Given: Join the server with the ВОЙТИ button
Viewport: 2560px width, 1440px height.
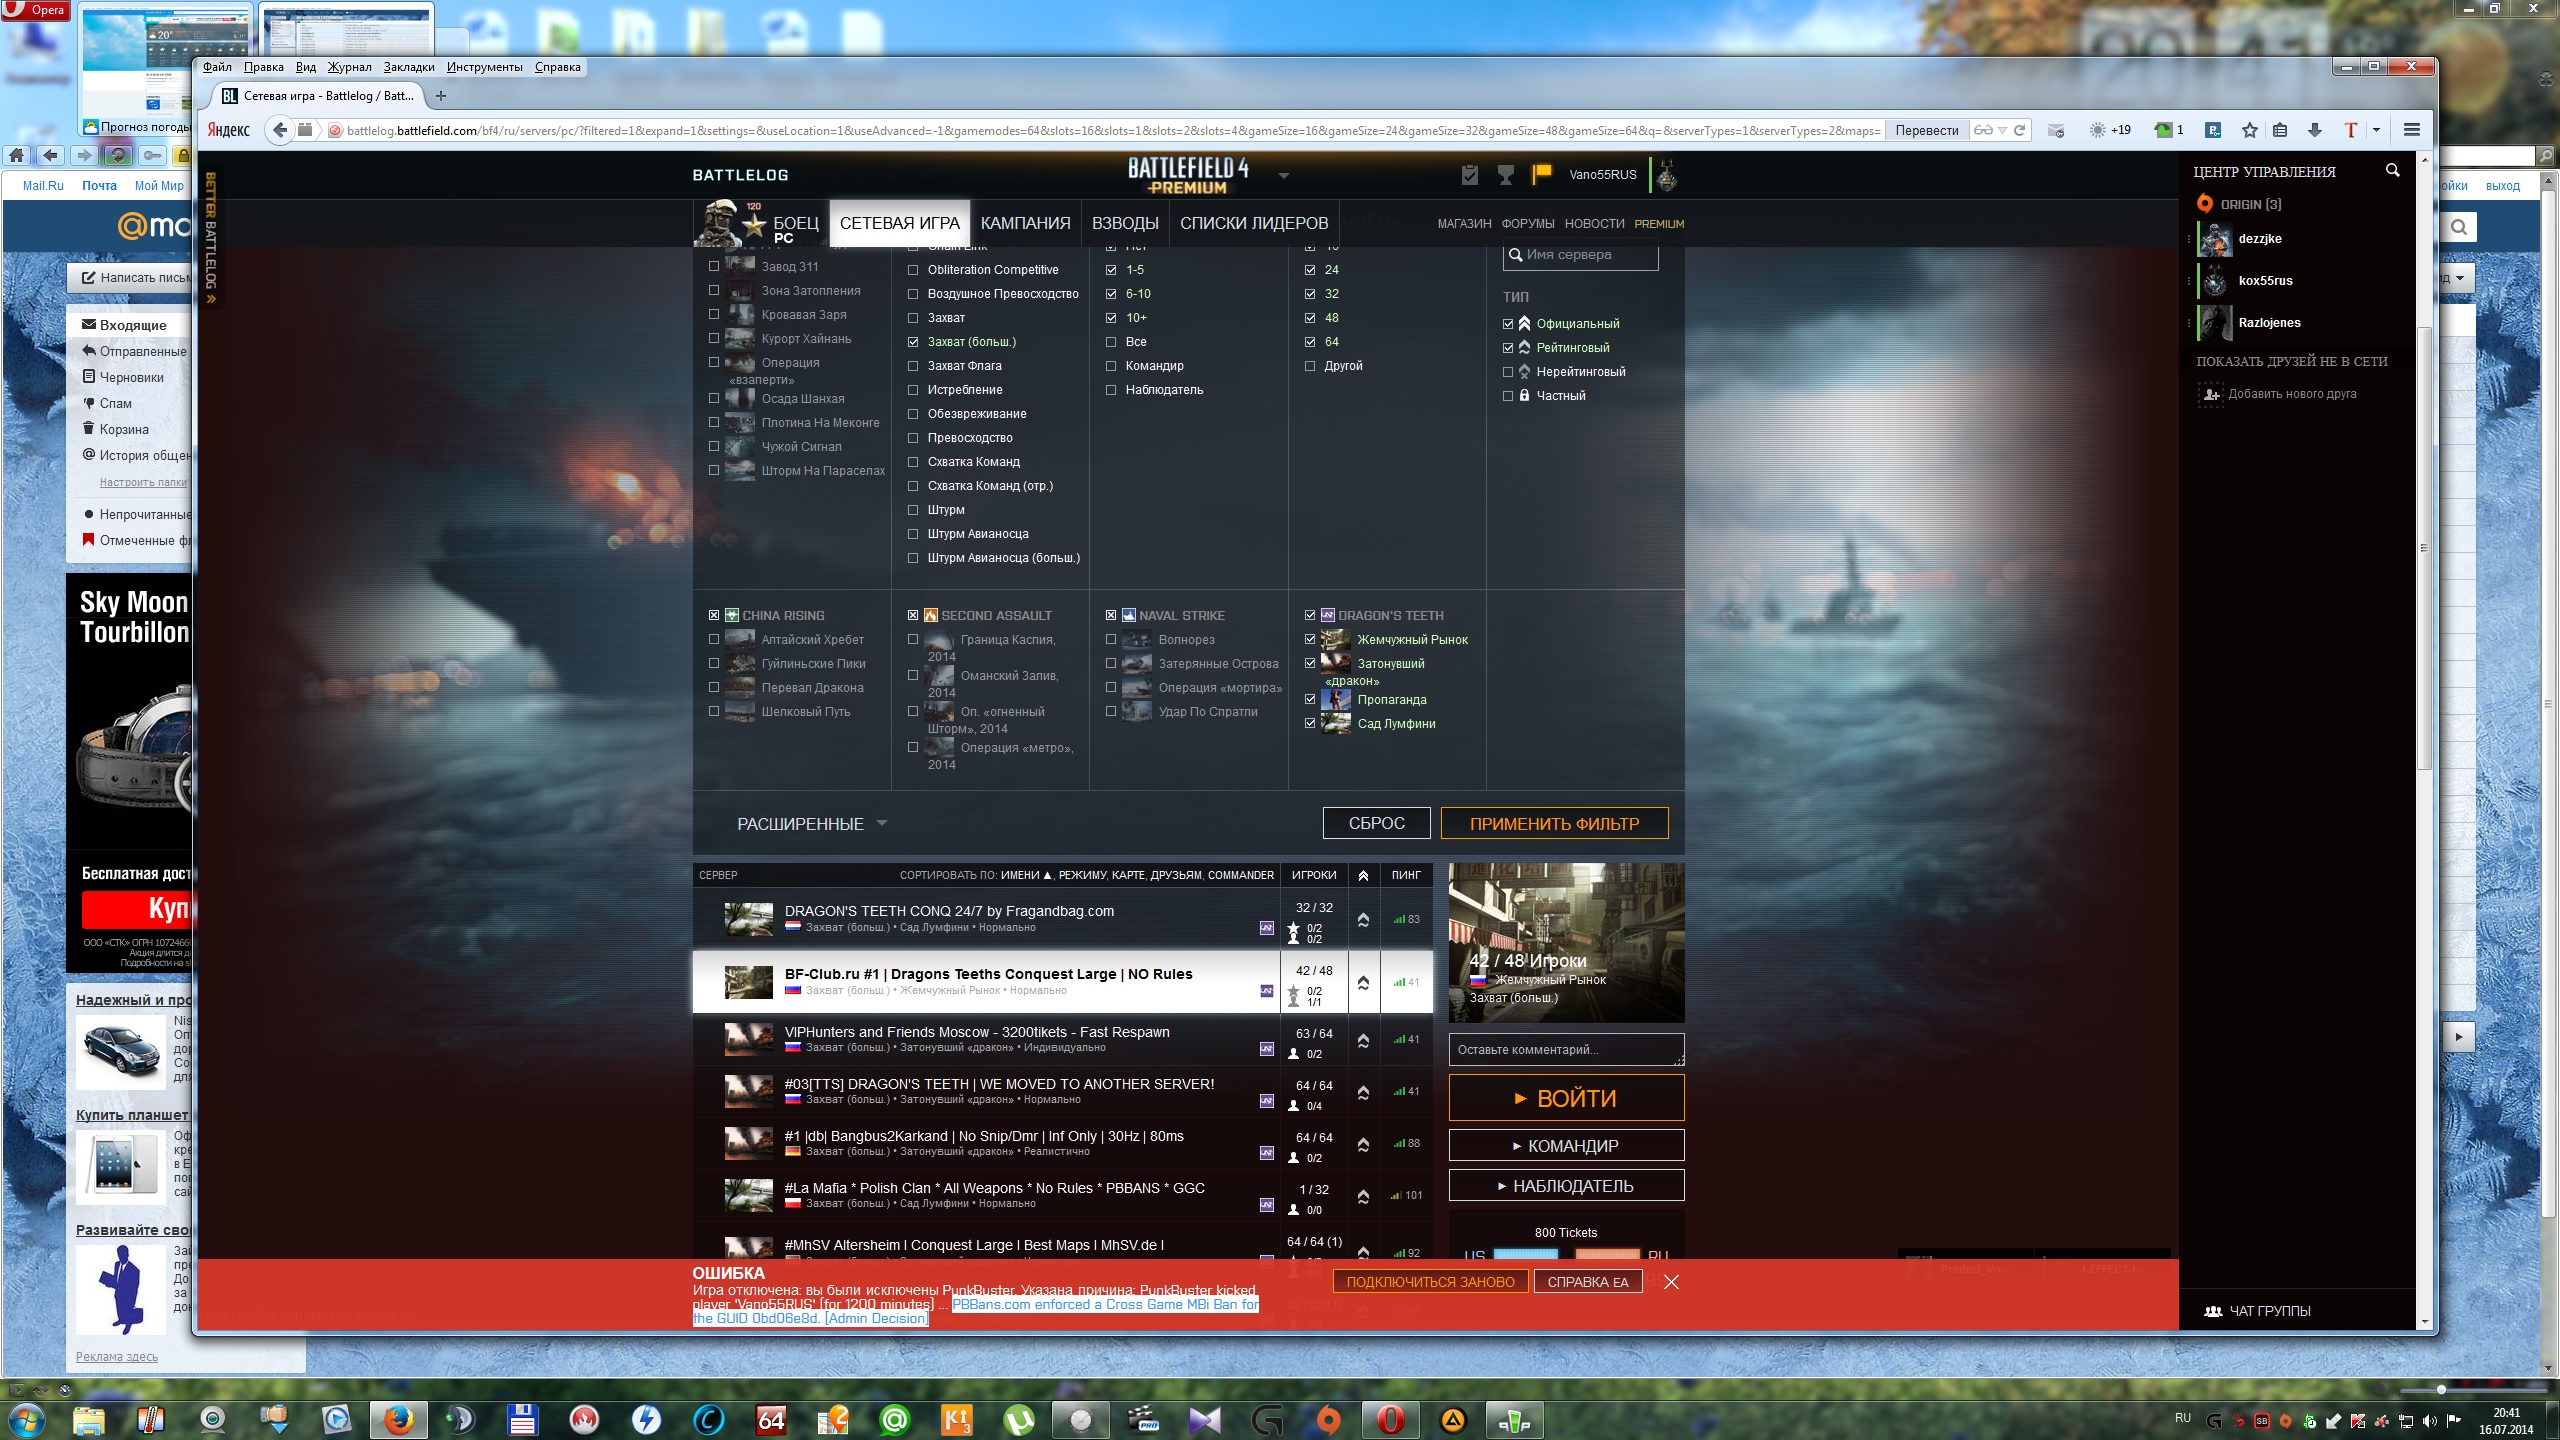Looking at the screenshot, I should point(1566,1098).
